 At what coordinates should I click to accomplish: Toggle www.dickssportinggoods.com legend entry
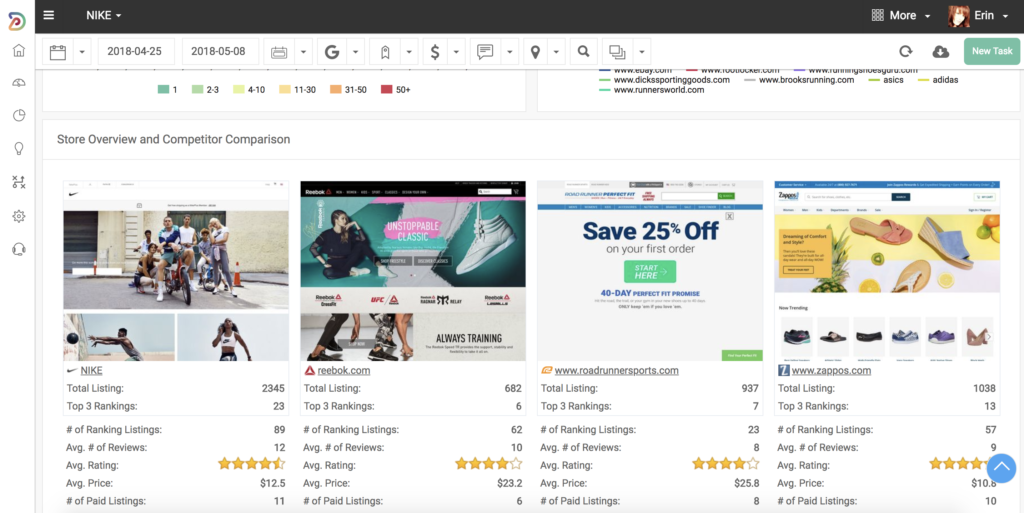664,80
